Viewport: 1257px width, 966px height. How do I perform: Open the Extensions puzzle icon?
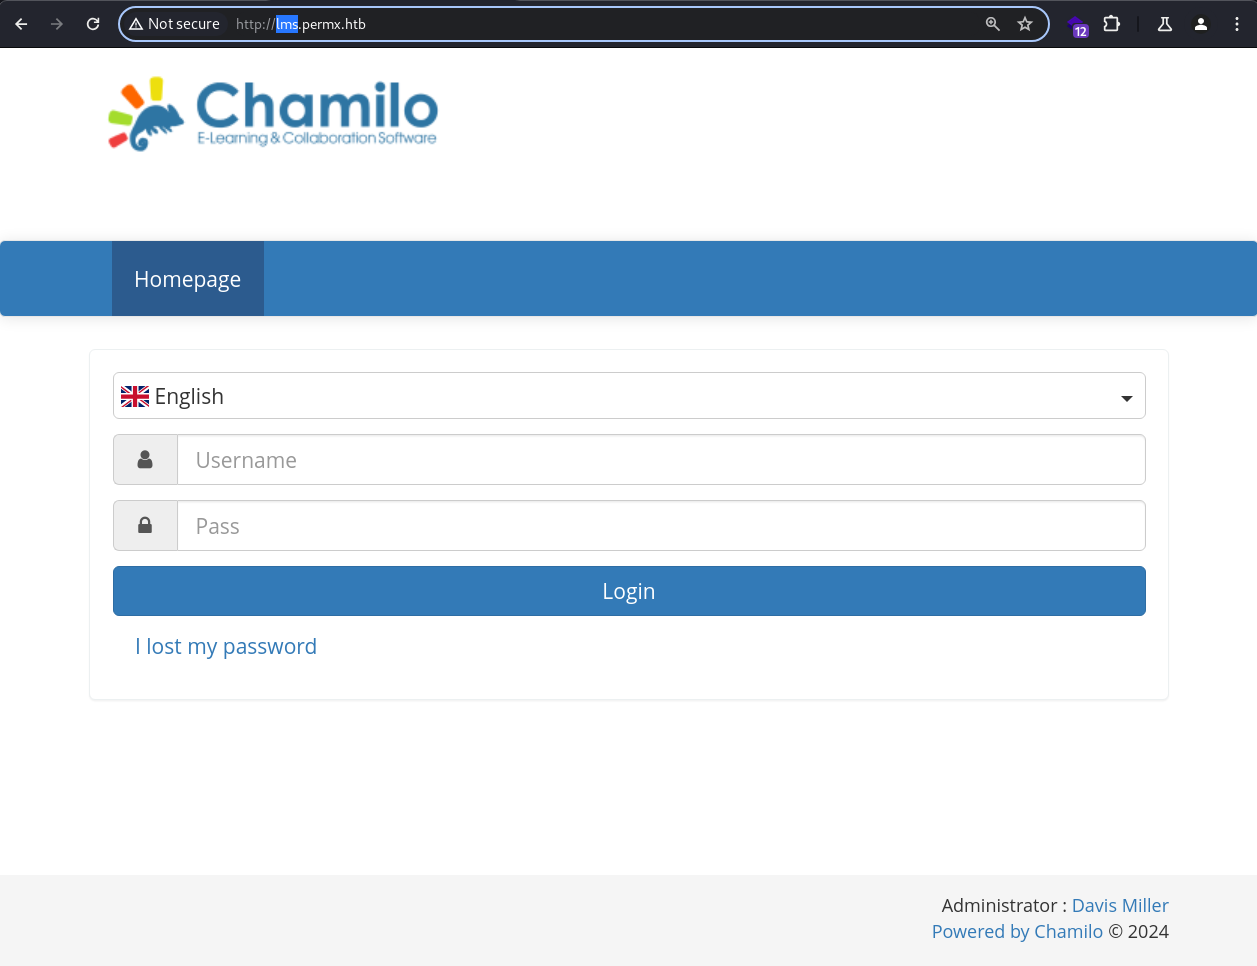(1112, 24)
